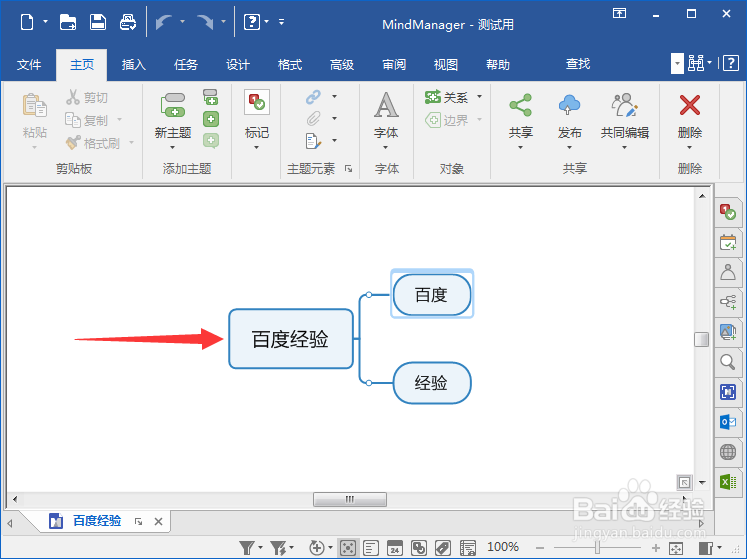The width and height of the screenshot is (747, 559).
Task: Expand the notes dropdown arrow
Action: pyautogui.click(x=334, y=141)
